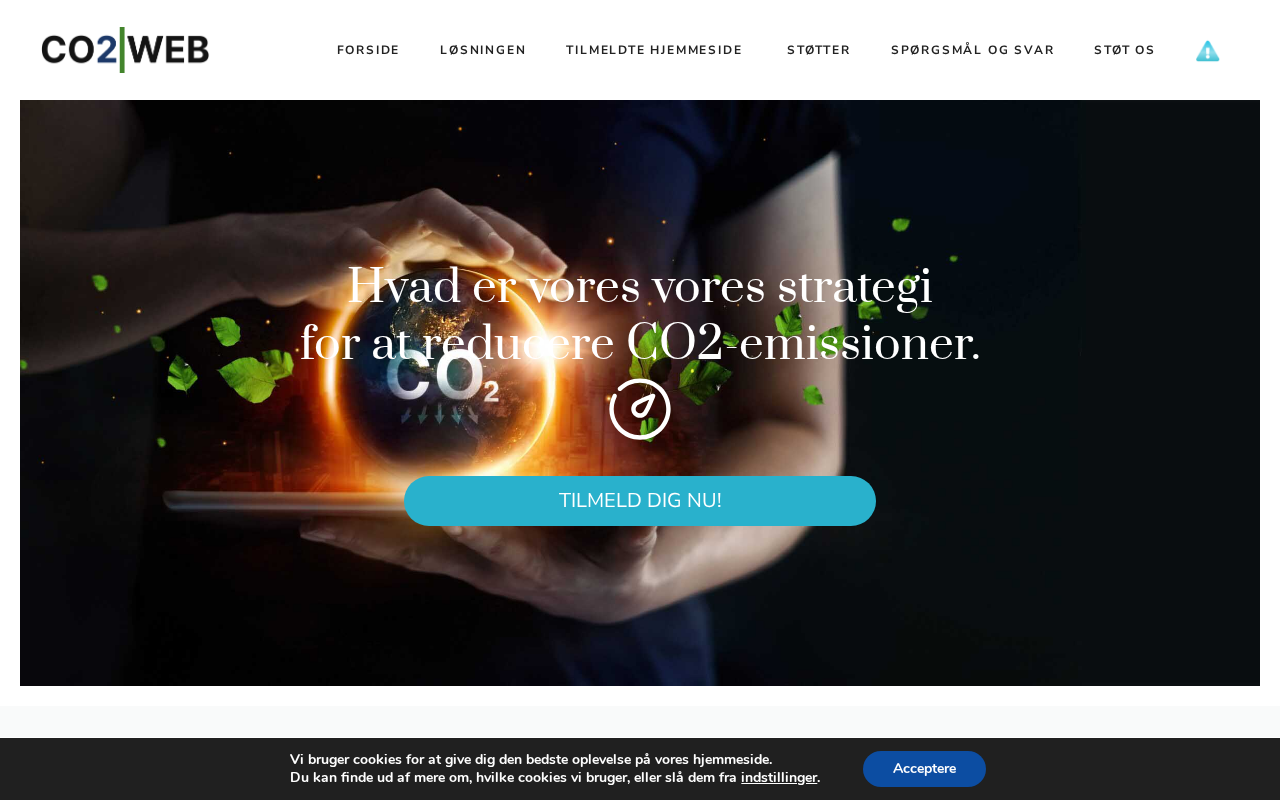This screenshot has height=800, width=1280.
Task: Open the cookie indstillinger link
Action: (779, 778)
